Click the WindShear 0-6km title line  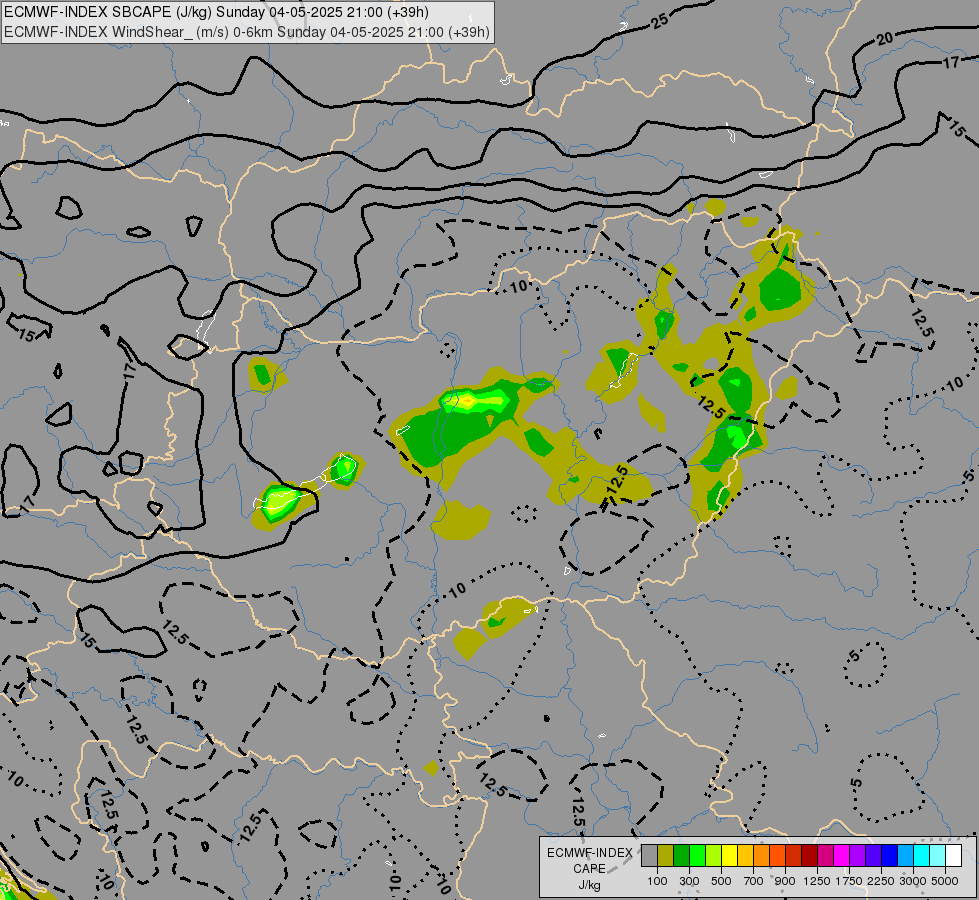(247, 32)
